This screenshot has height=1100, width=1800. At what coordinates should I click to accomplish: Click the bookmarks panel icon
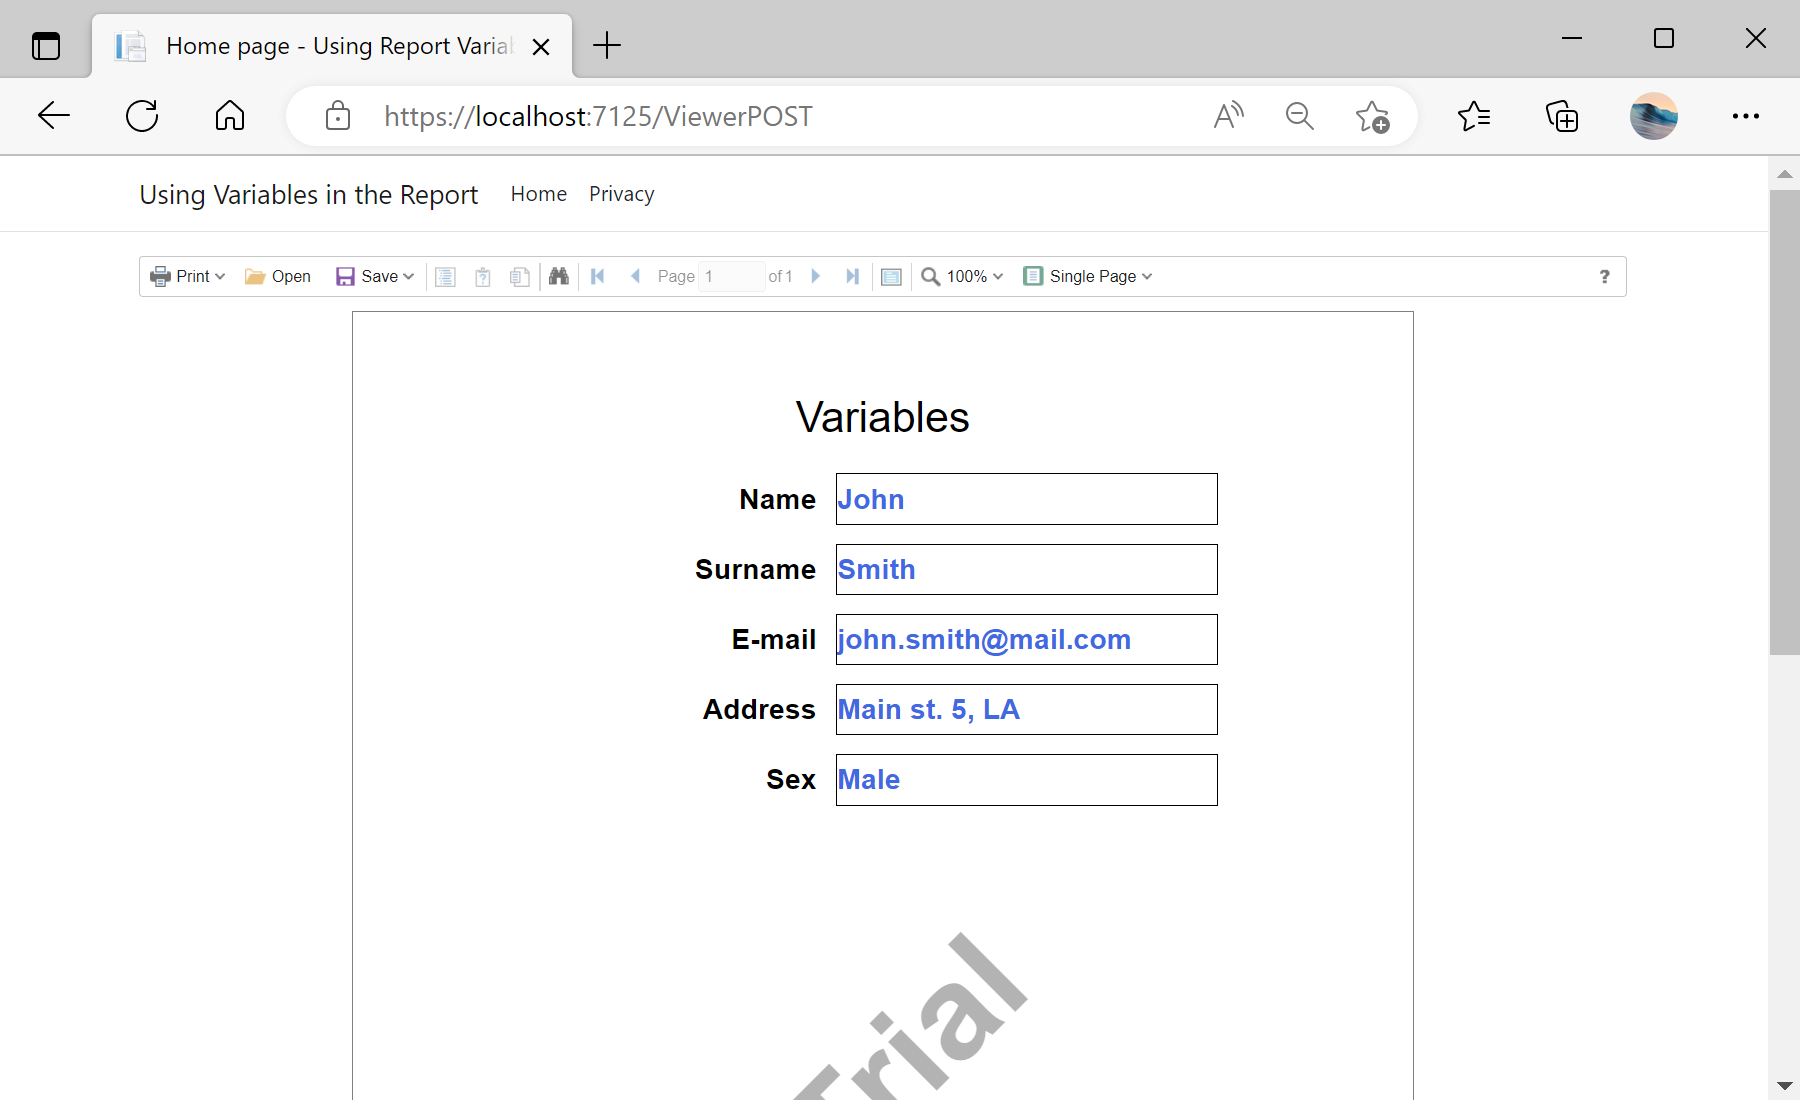click(x=446, y=277)
